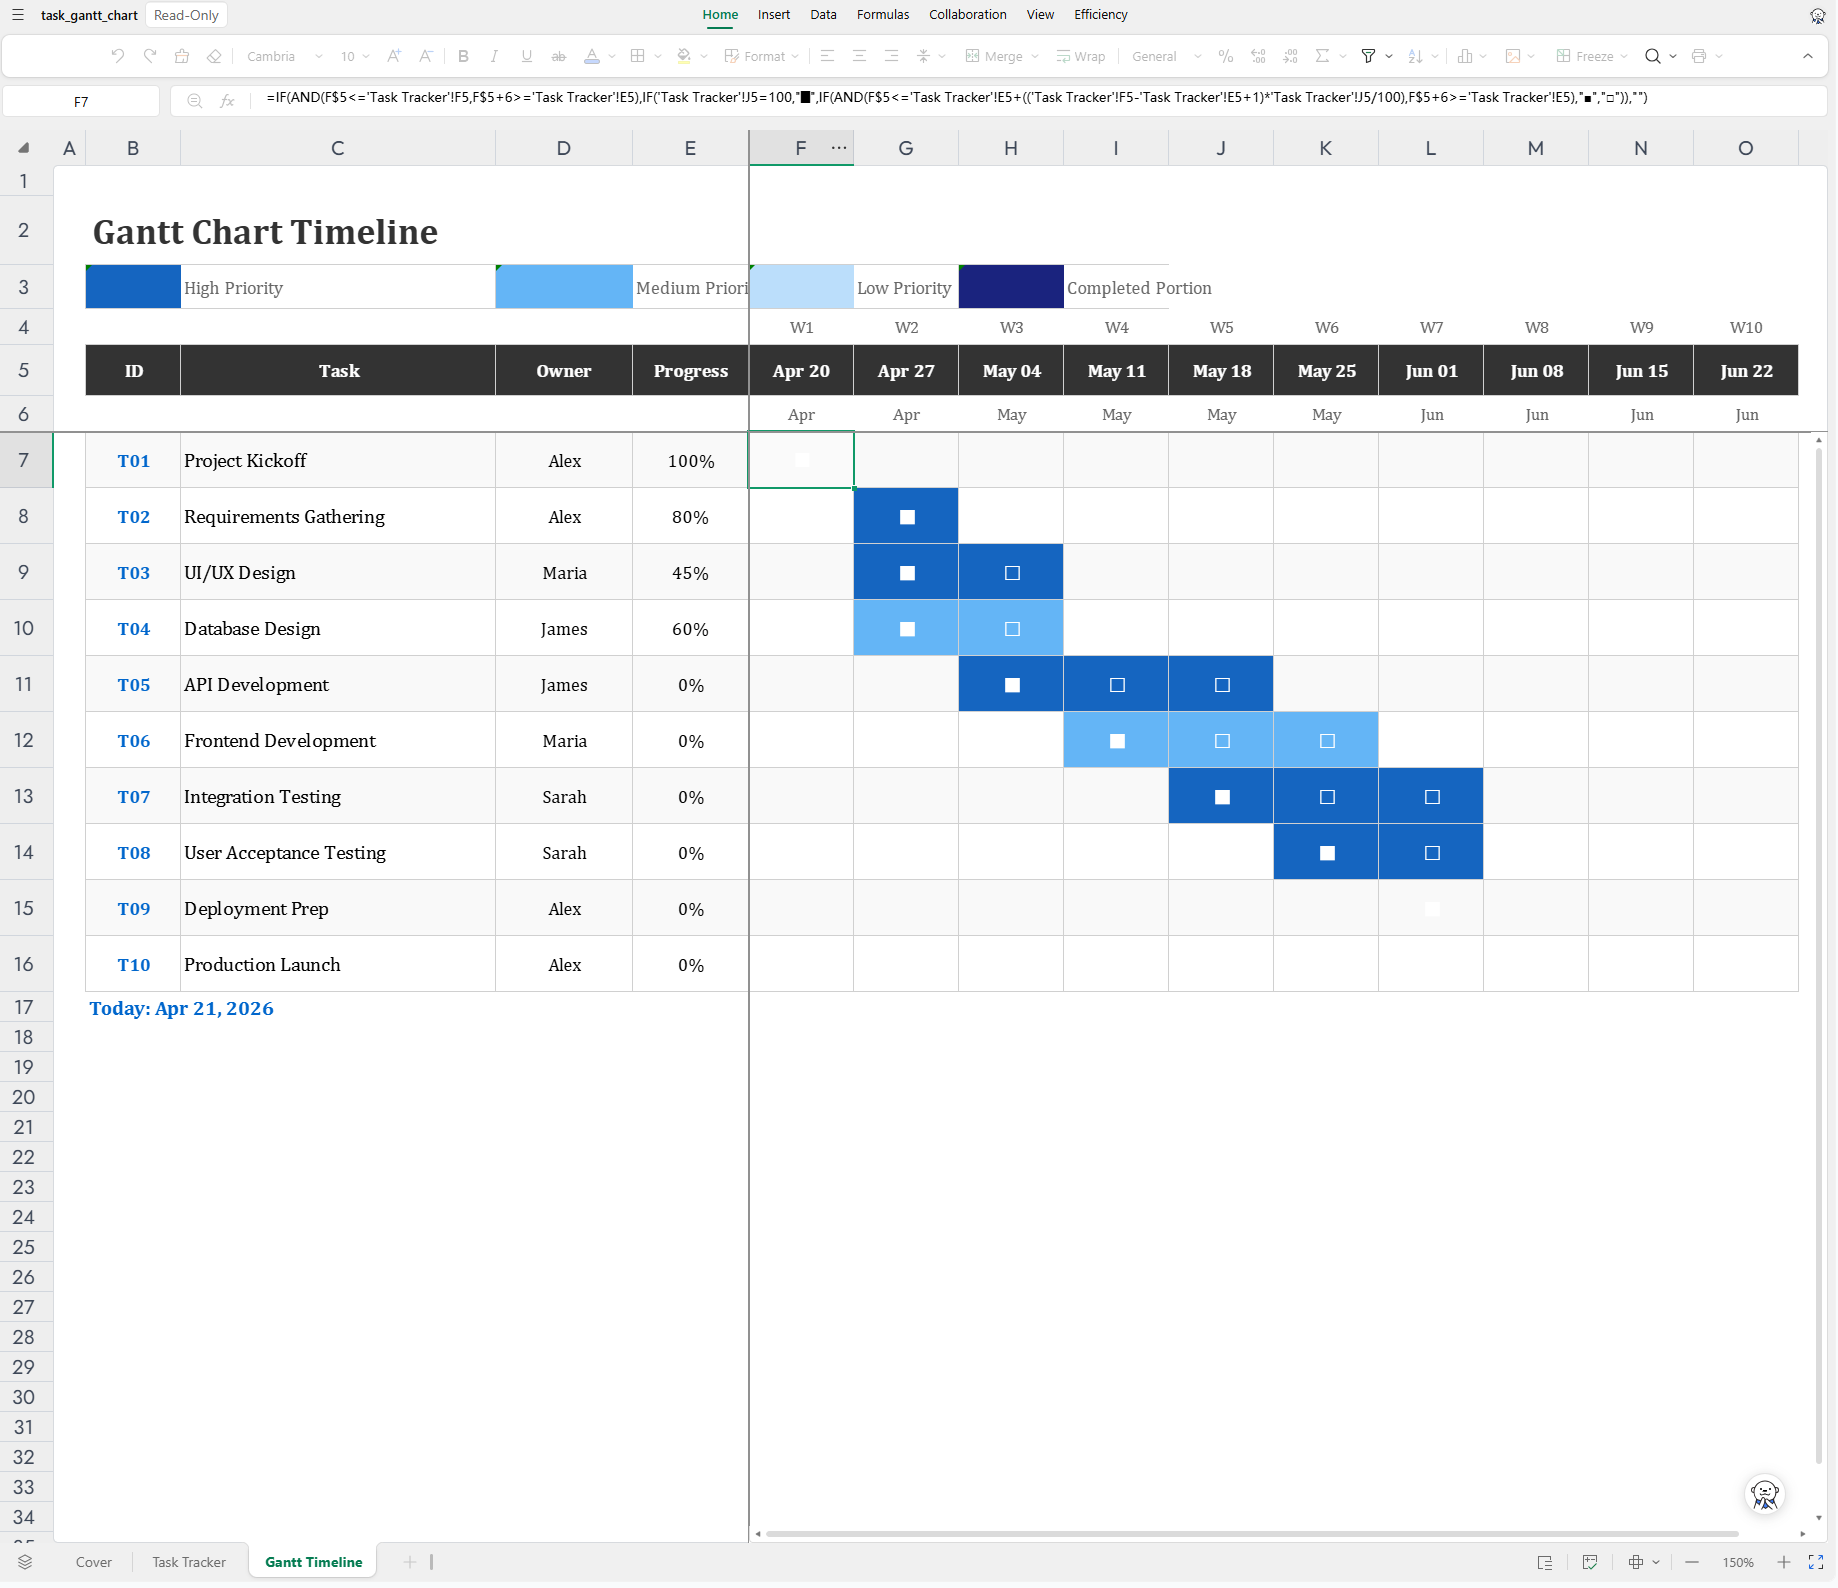The image size is (1838, 1588).
Task: Click the filter funnel icon
Action: (1368, 56)
